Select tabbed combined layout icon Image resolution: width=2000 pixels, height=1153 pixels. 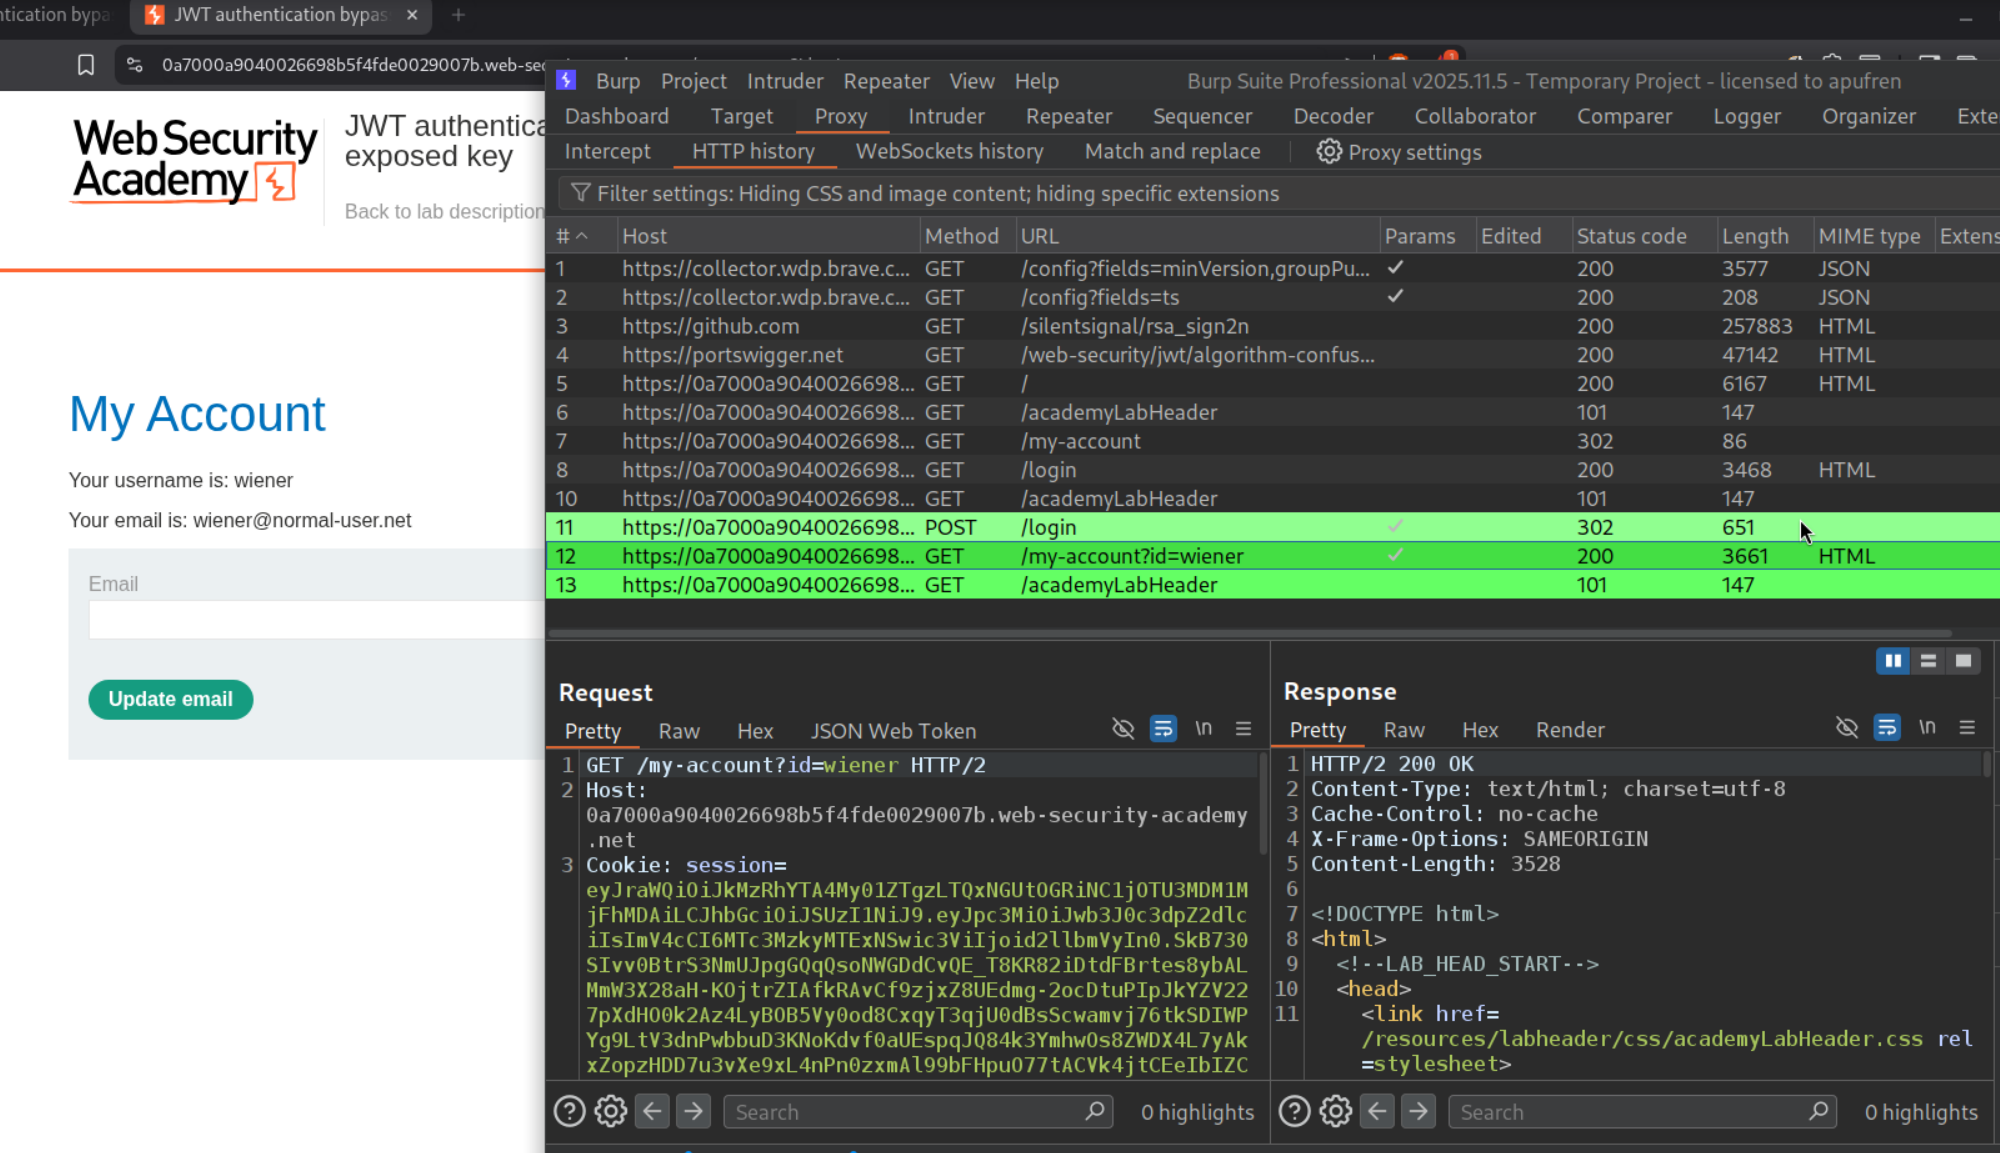pos(1963,661)
